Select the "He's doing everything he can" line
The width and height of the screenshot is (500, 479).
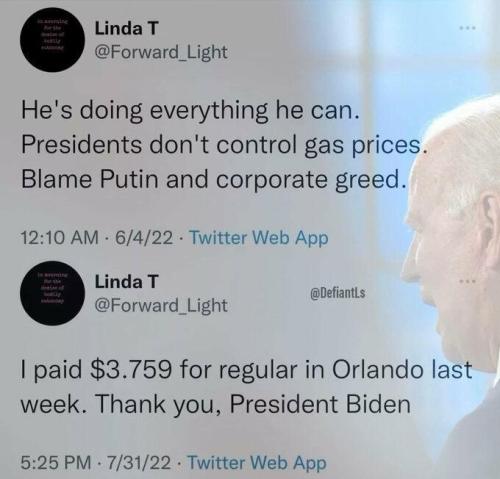(191, 111)
